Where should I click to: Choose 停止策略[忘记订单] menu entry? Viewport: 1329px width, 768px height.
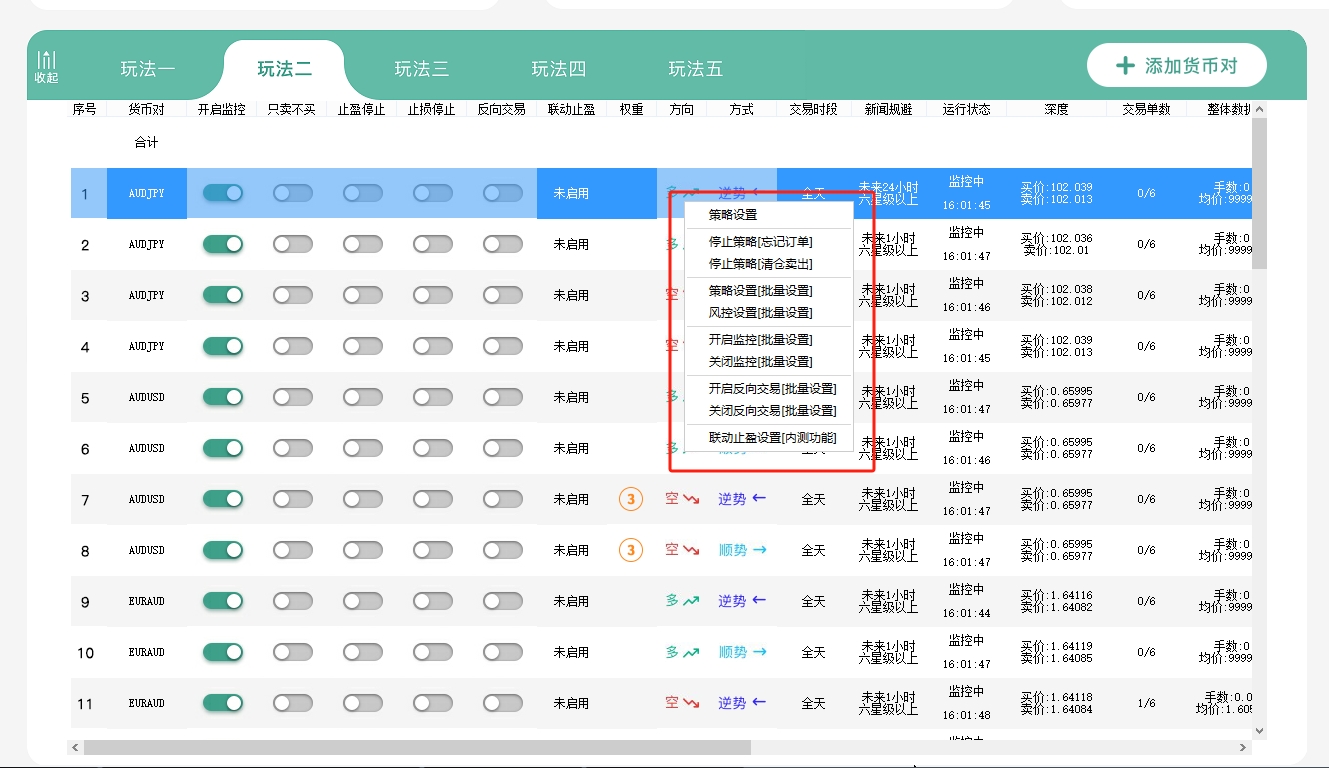tap(768, 242)
